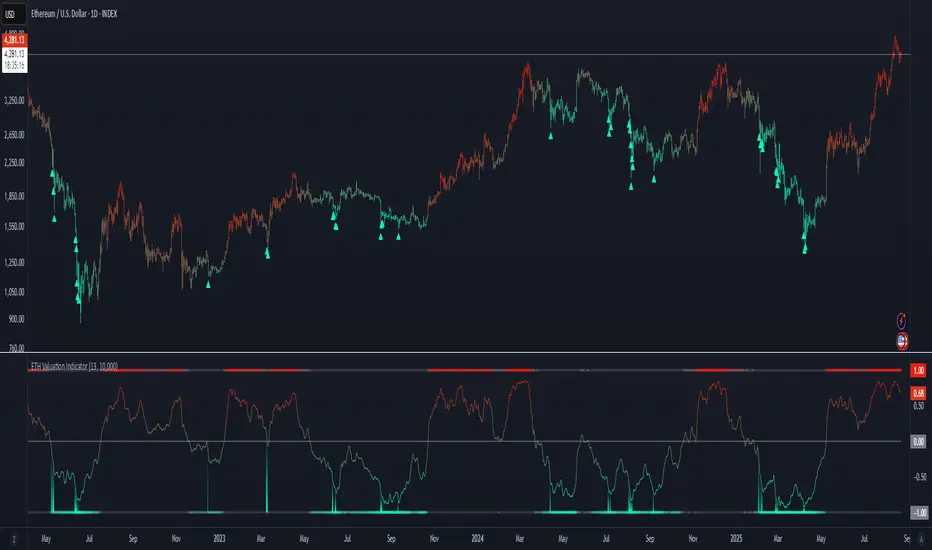The image size is (932, 550).
Task: Click the Ethereum / U.S. Dollar chart title
Action: click(74, 14)
